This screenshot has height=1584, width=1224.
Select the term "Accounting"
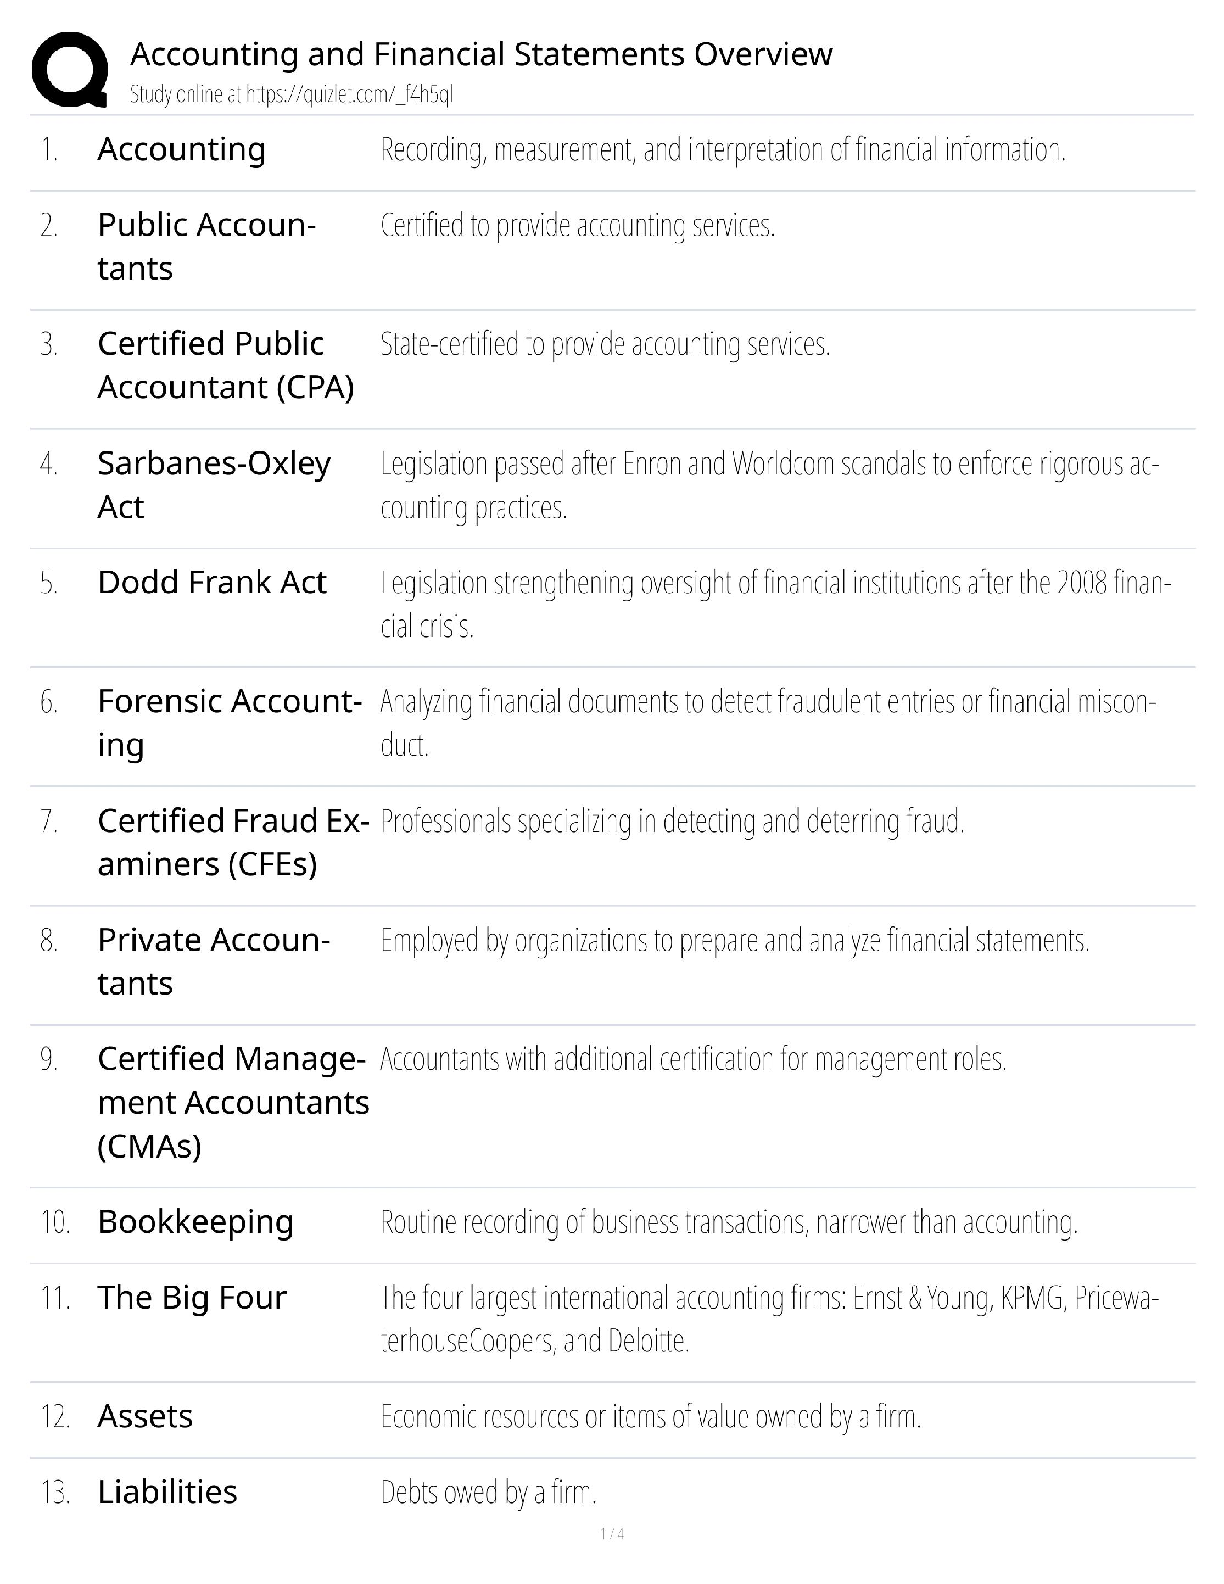181,150
